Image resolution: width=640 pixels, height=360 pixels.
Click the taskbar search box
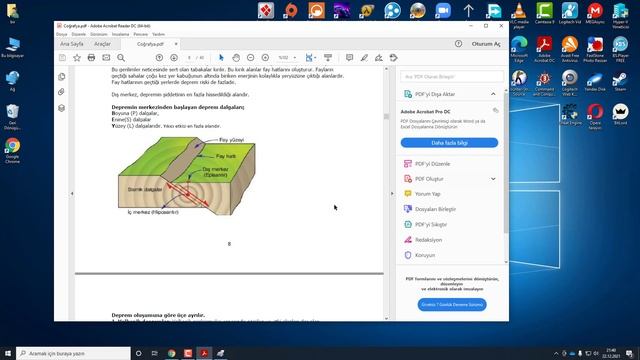(x=73, y=353)
